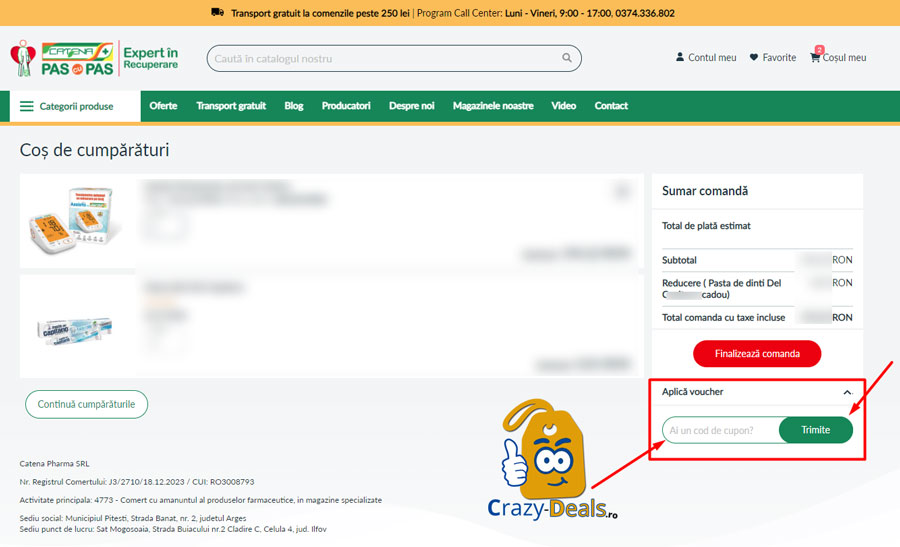
Task: Click the Sumar comandă heading
Action: pyautogui.click(x=705, y=191)
